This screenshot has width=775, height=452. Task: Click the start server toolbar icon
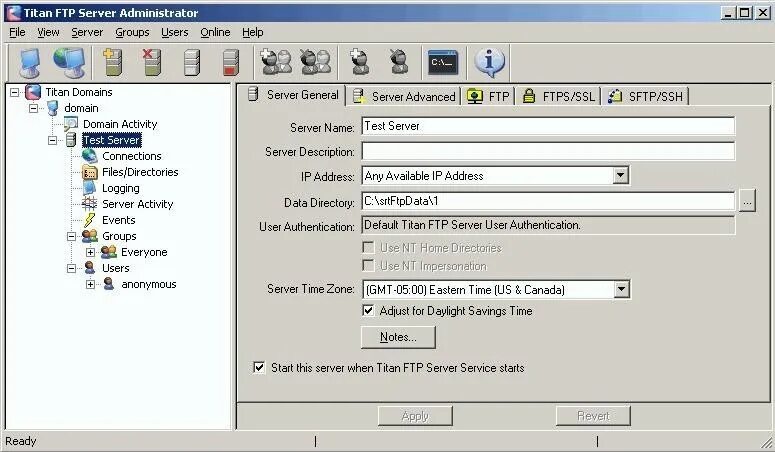192,62
